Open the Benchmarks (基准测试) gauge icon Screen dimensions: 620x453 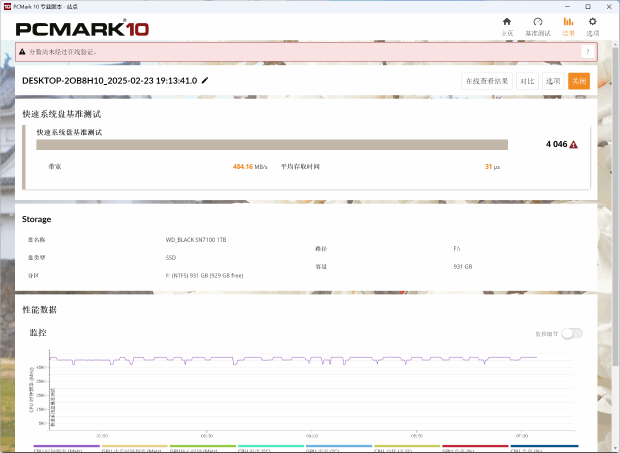point(538,22)
